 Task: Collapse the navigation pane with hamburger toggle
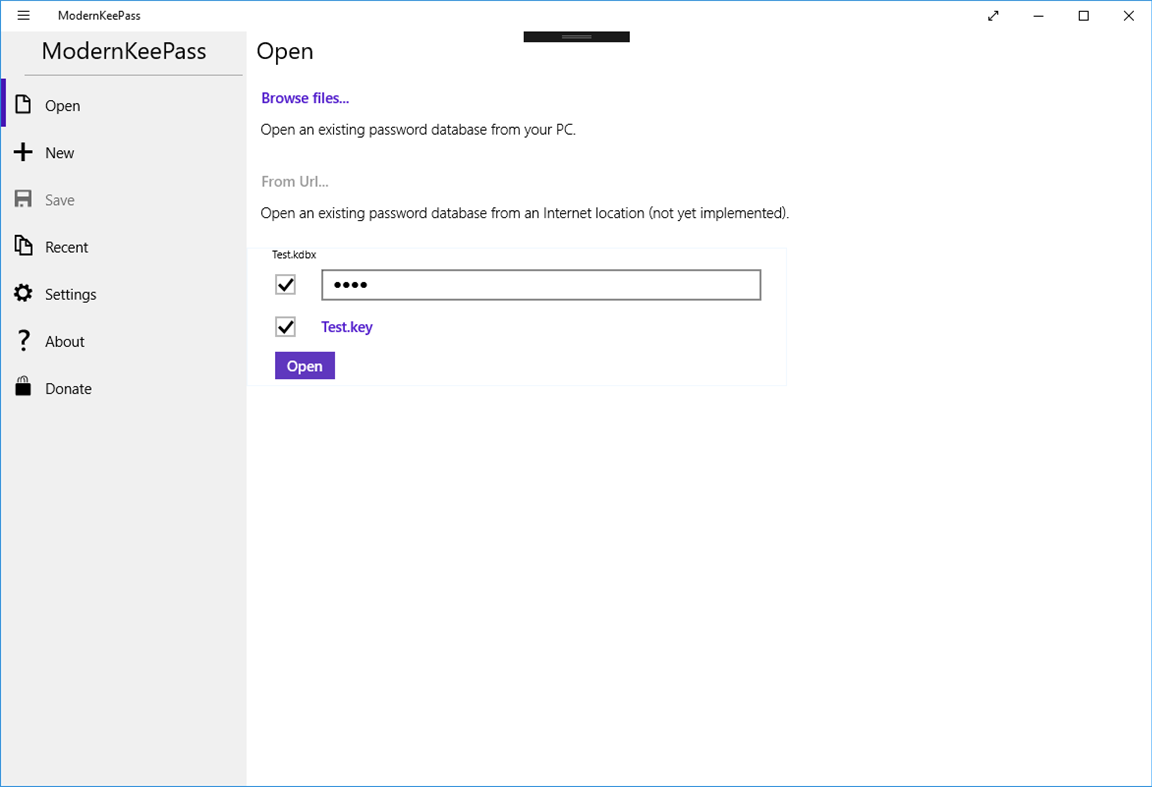click(23, 15)
